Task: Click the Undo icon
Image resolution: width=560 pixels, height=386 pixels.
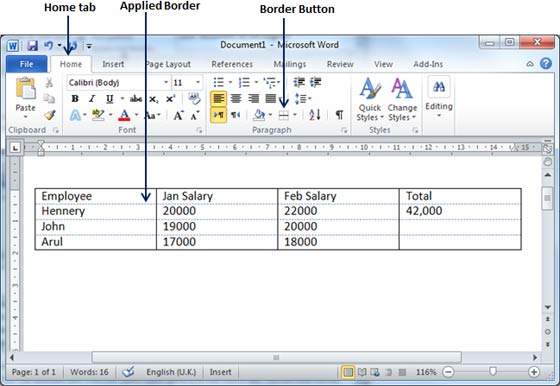Action: point(48,45)
